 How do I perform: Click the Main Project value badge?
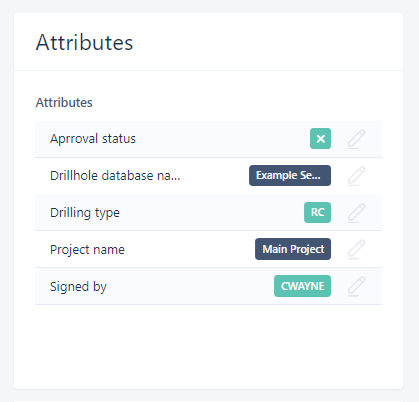pos(293,249)
